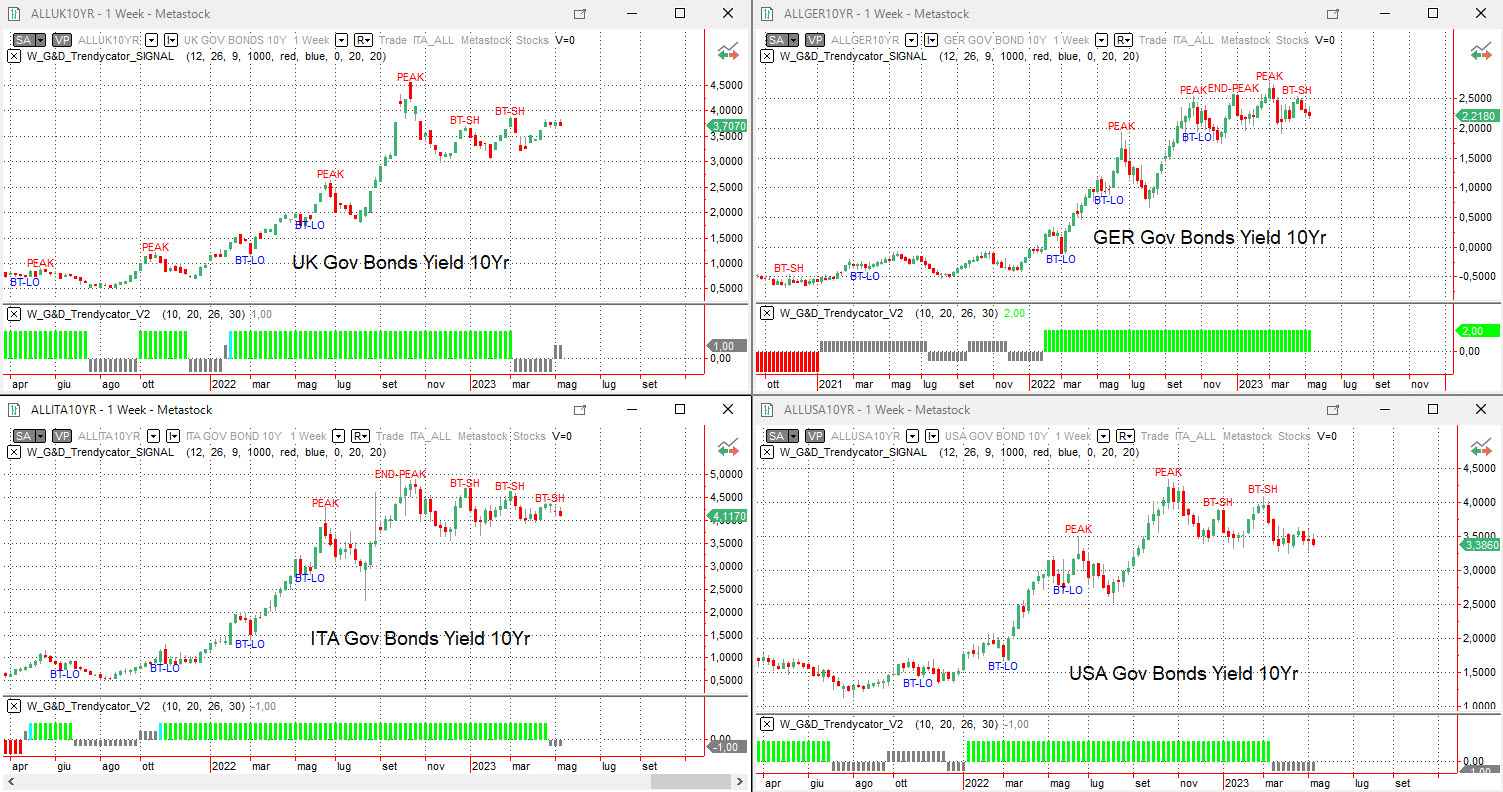Click the chart icon in the ALLGER10YR title bar

click(x=767, y=14)
